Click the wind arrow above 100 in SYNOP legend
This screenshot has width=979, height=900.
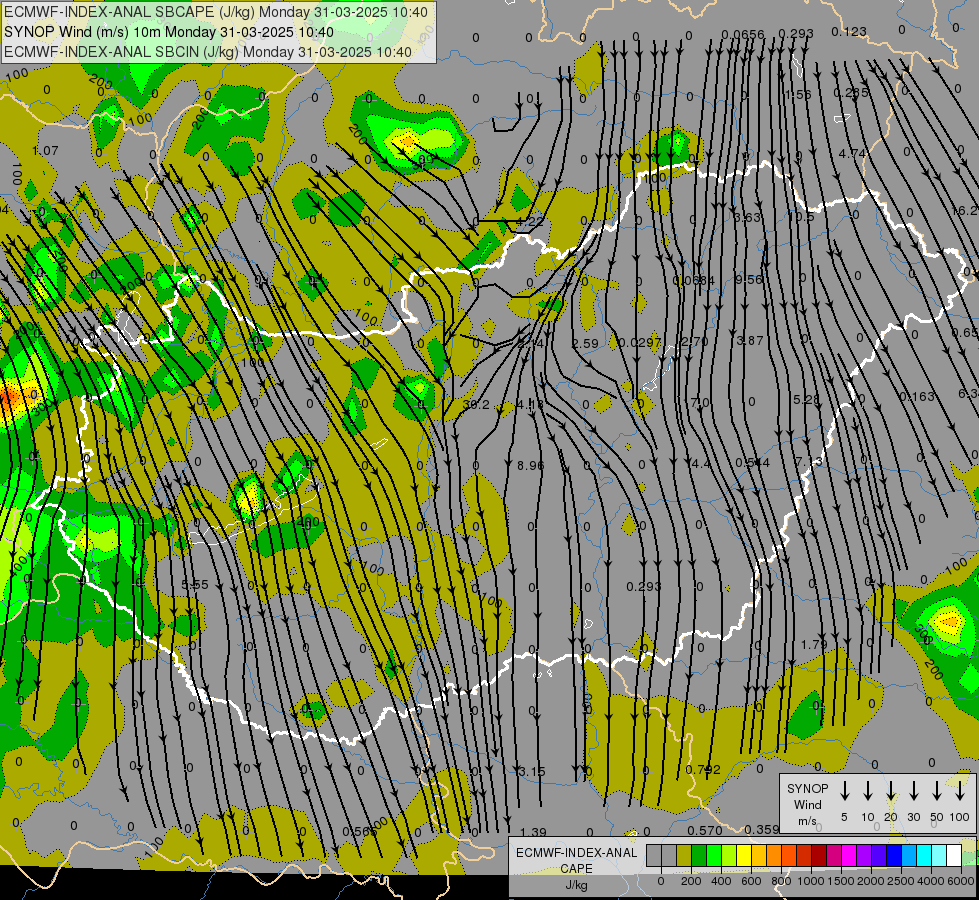pyautogui.click(x=960, y=791)
